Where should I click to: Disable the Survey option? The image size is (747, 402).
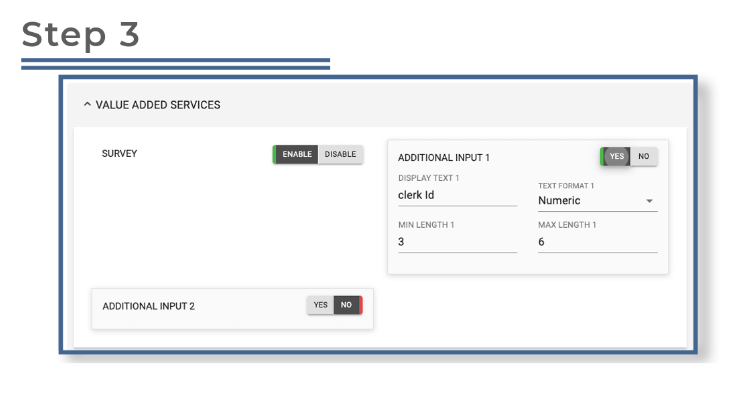click(340, 155)
